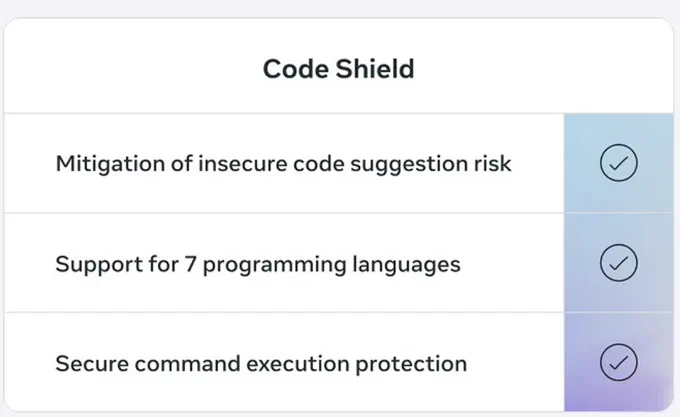Screen dimensions: 680x417
Task: Click the word 'Support' in the second row
Action: pos(99,264)
